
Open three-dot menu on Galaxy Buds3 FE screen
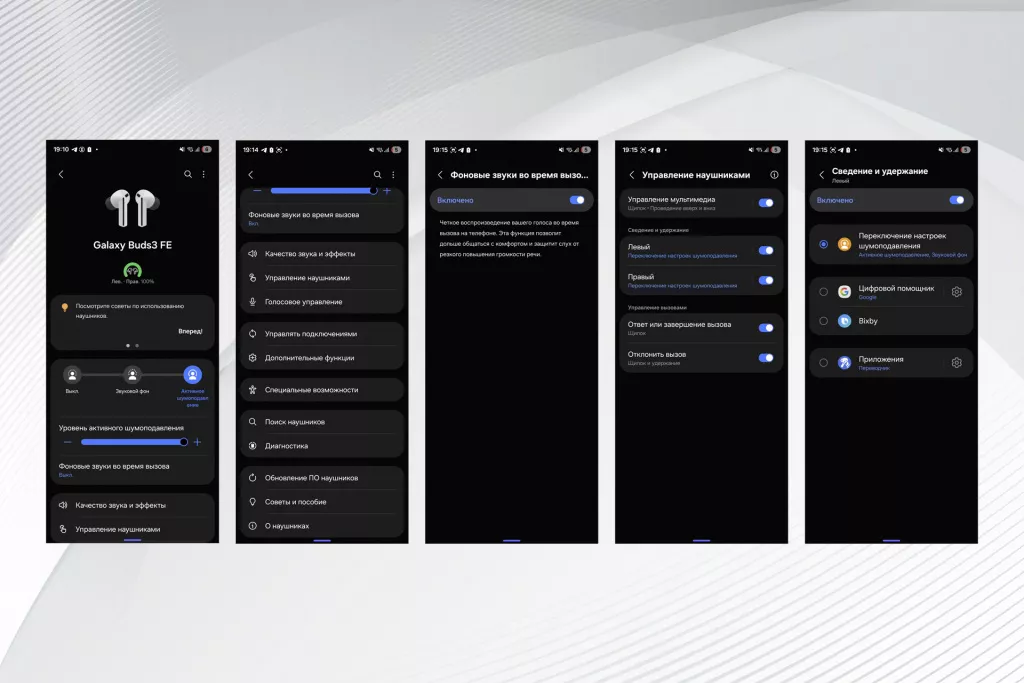(x=204, y=174)
